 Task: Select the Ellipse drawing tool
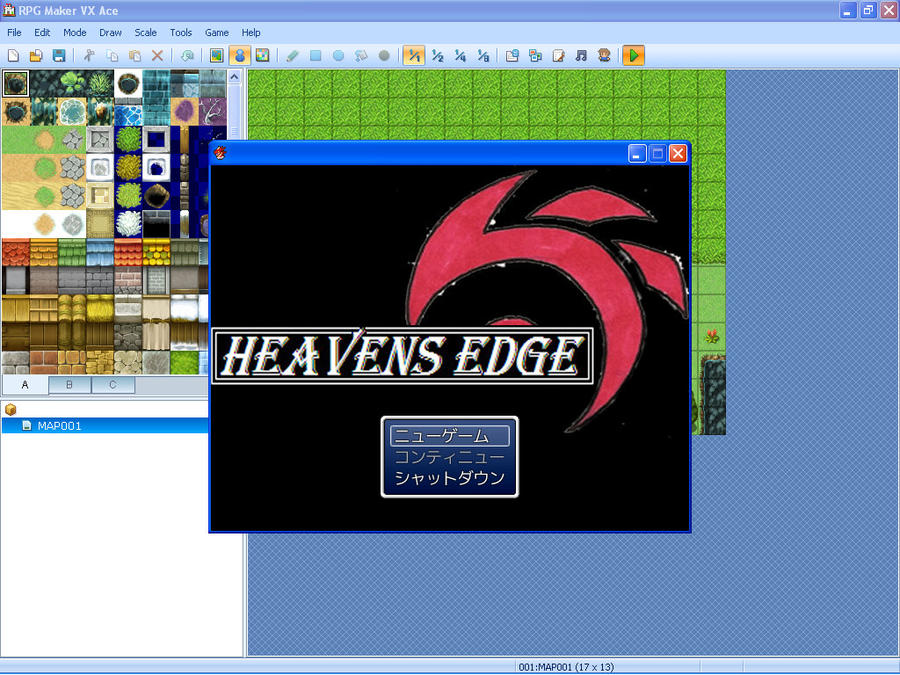pos(336,55)
